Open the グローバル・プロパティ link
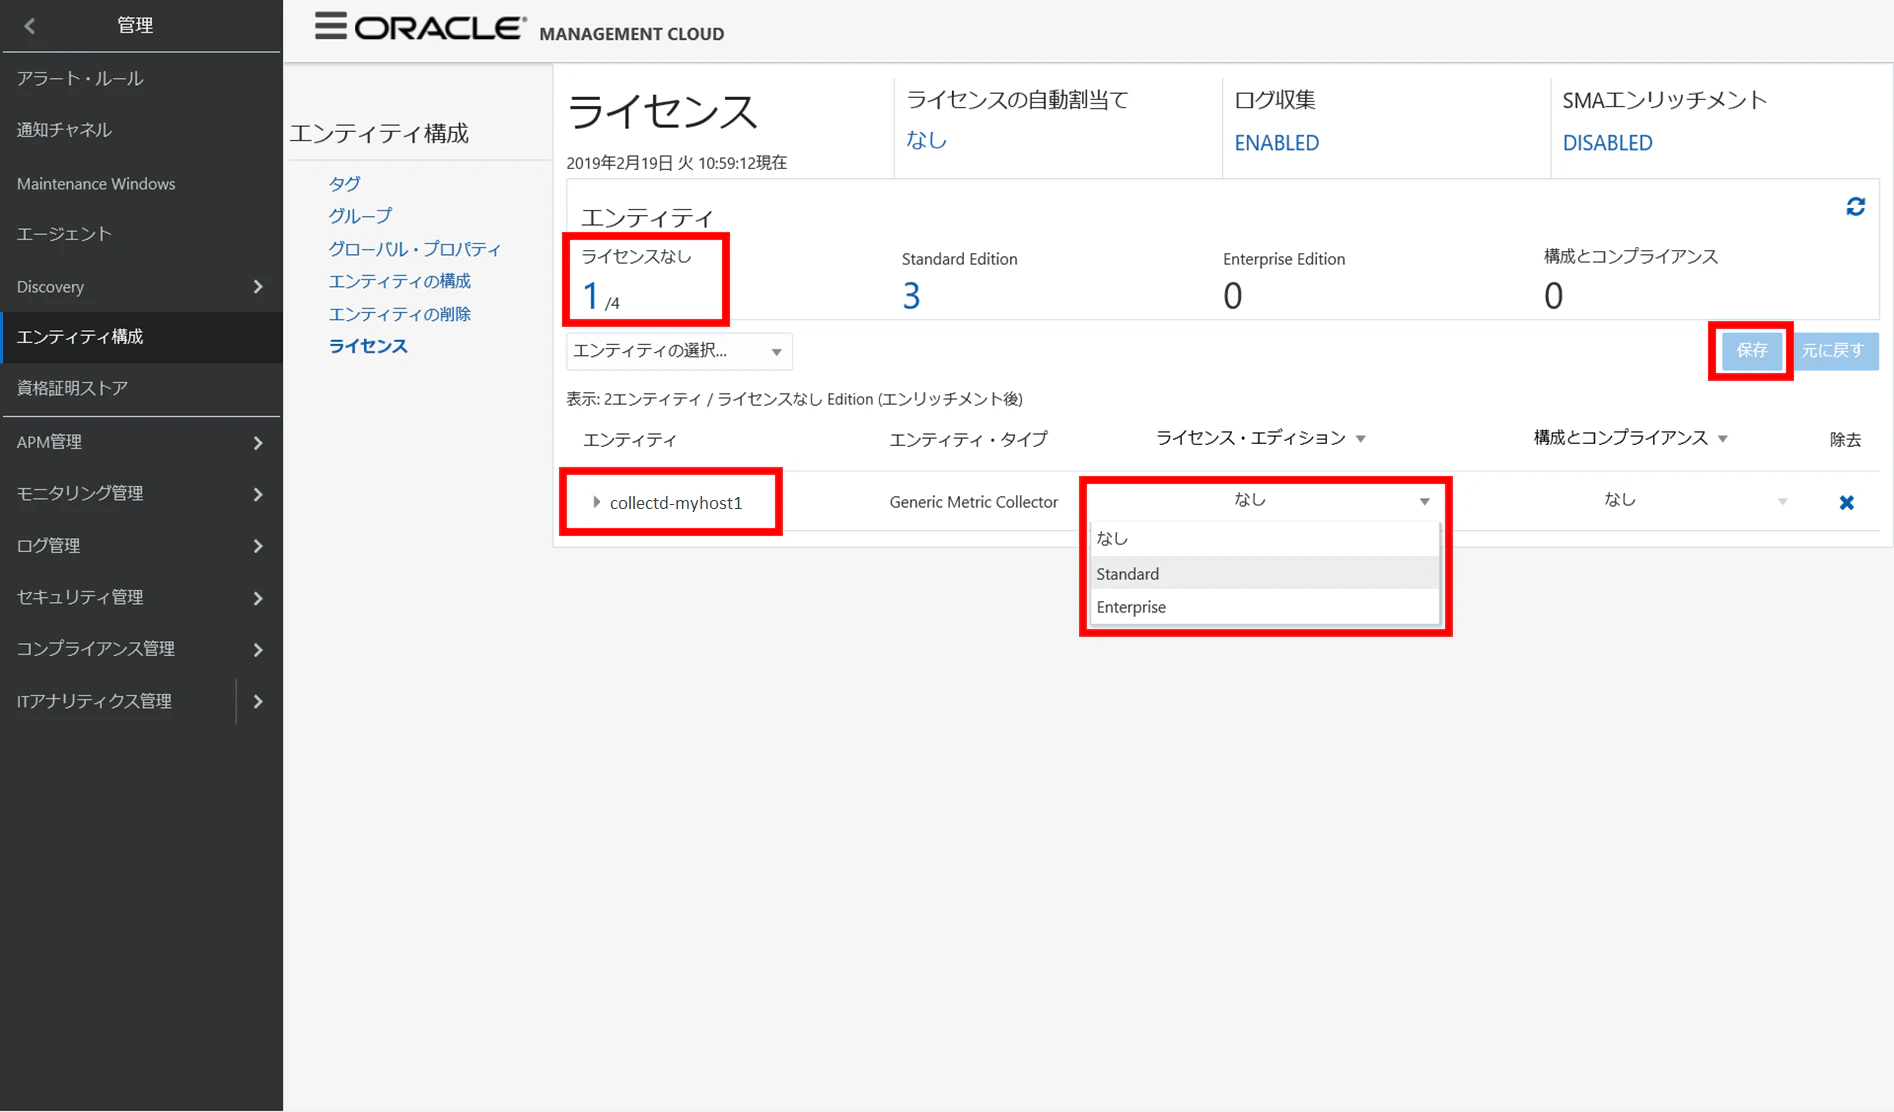The image size is (1894, 1112). pyautogui.click(x=415, y=249)
